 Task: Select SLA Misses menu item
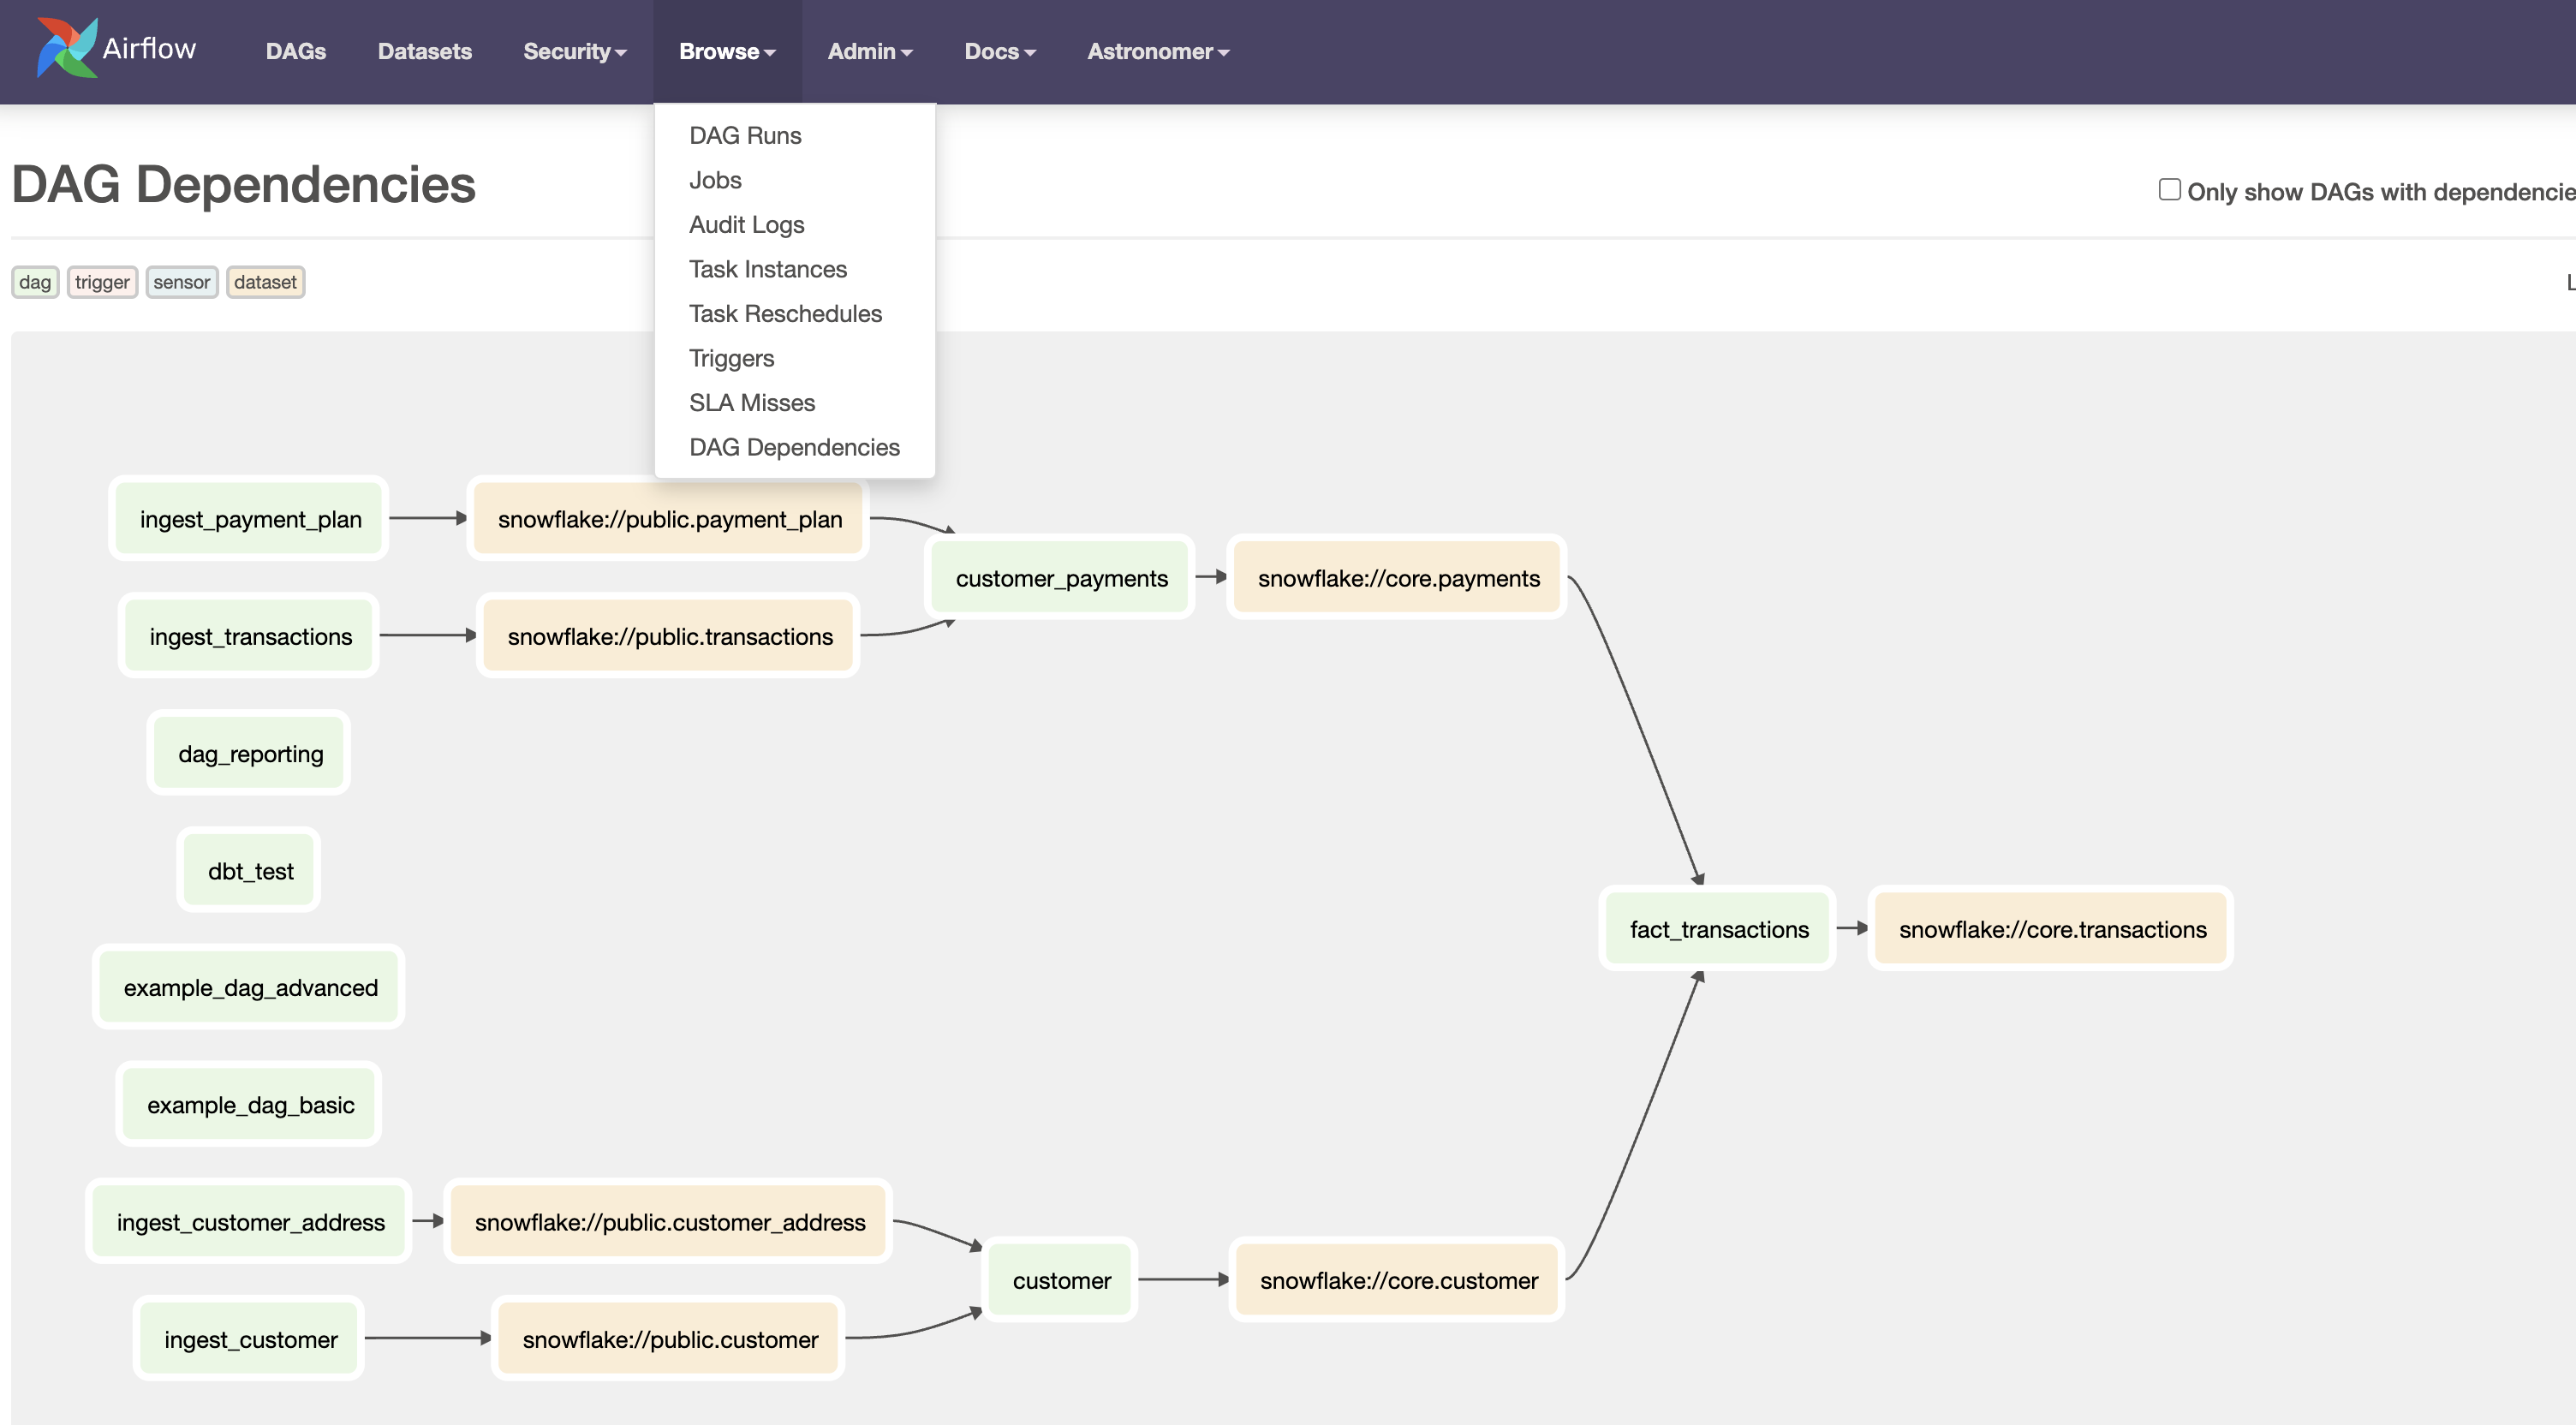pyautogui.click(x=751, y=402)
